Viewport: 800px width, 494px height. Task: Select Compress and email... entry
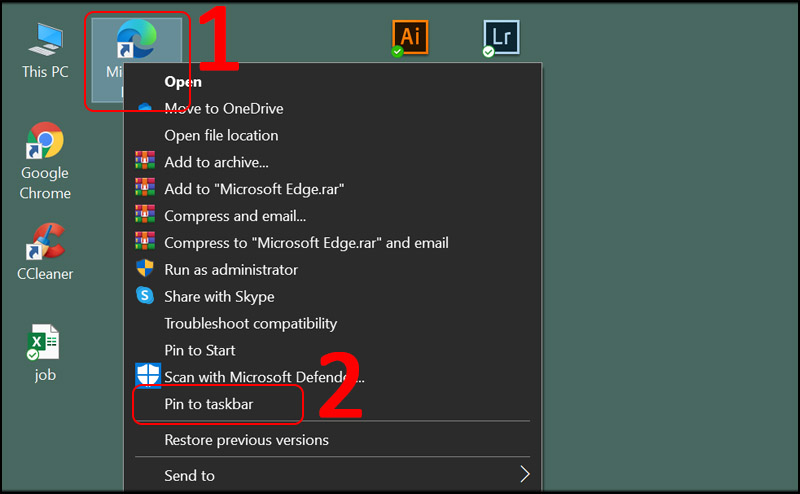tap(235, 215)
